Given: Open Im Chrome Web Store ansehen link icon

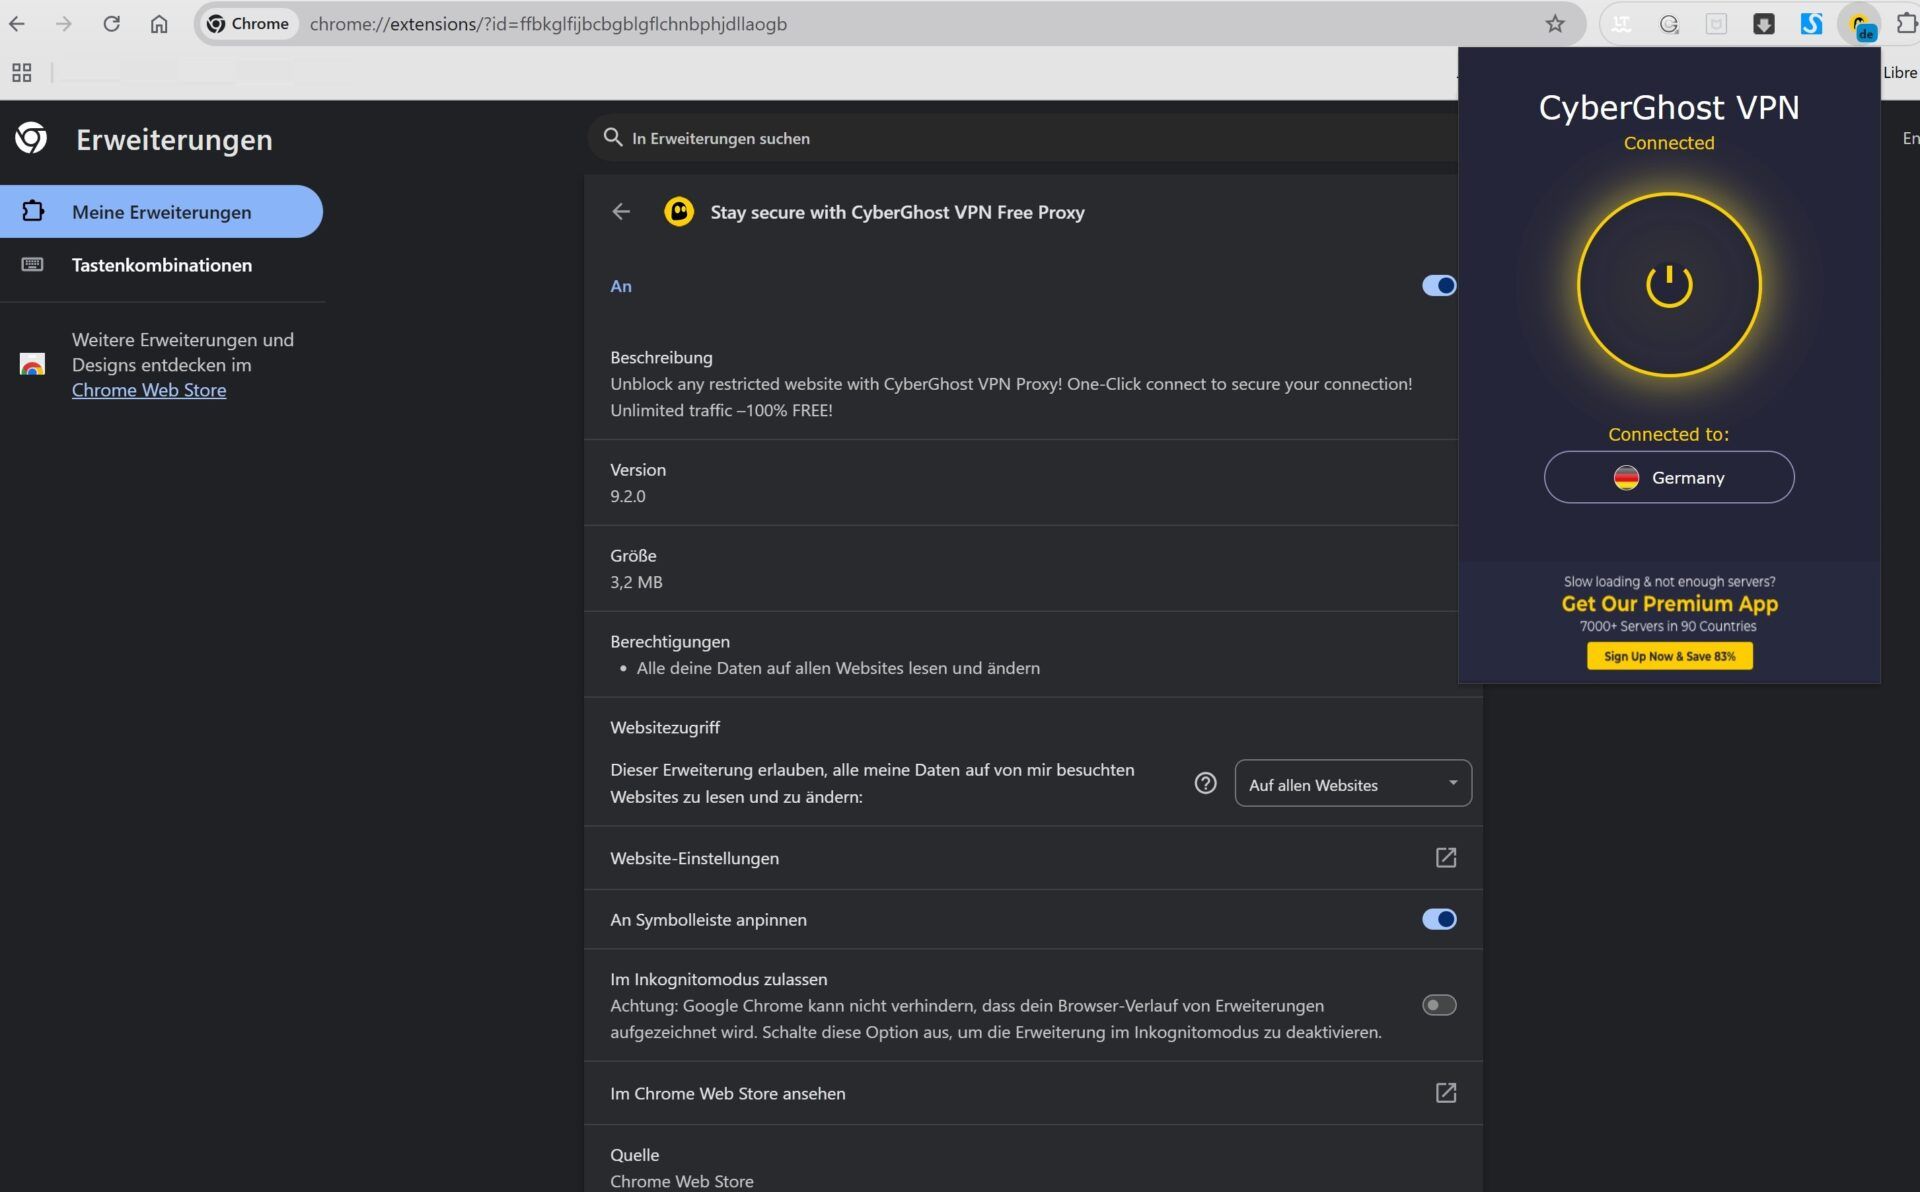Looking at the screenshot, I should point(1446,1092).
